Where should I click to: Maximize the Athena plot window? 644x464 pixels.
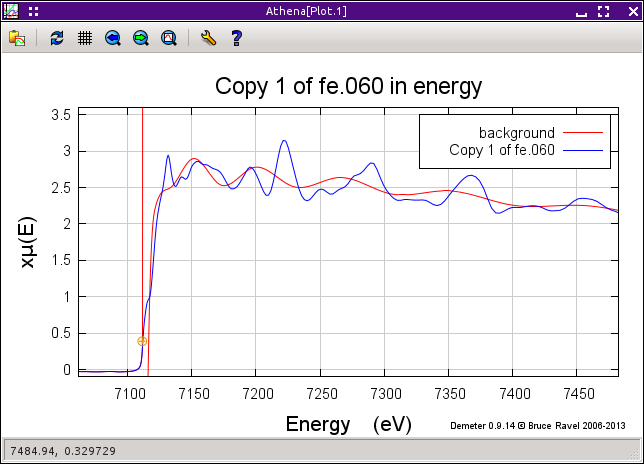tap(603, 11)
